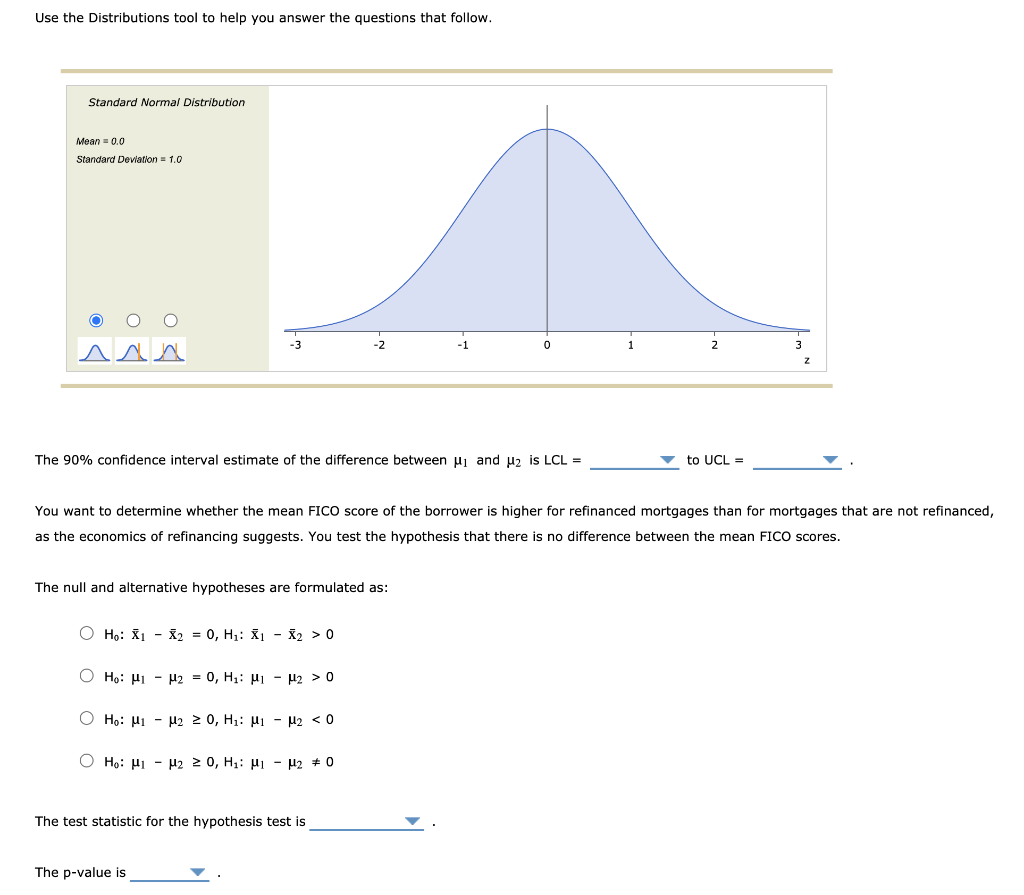Select the second distribution mode radio button
This screenshot has height=895, width=1024.
click(133, 320)
